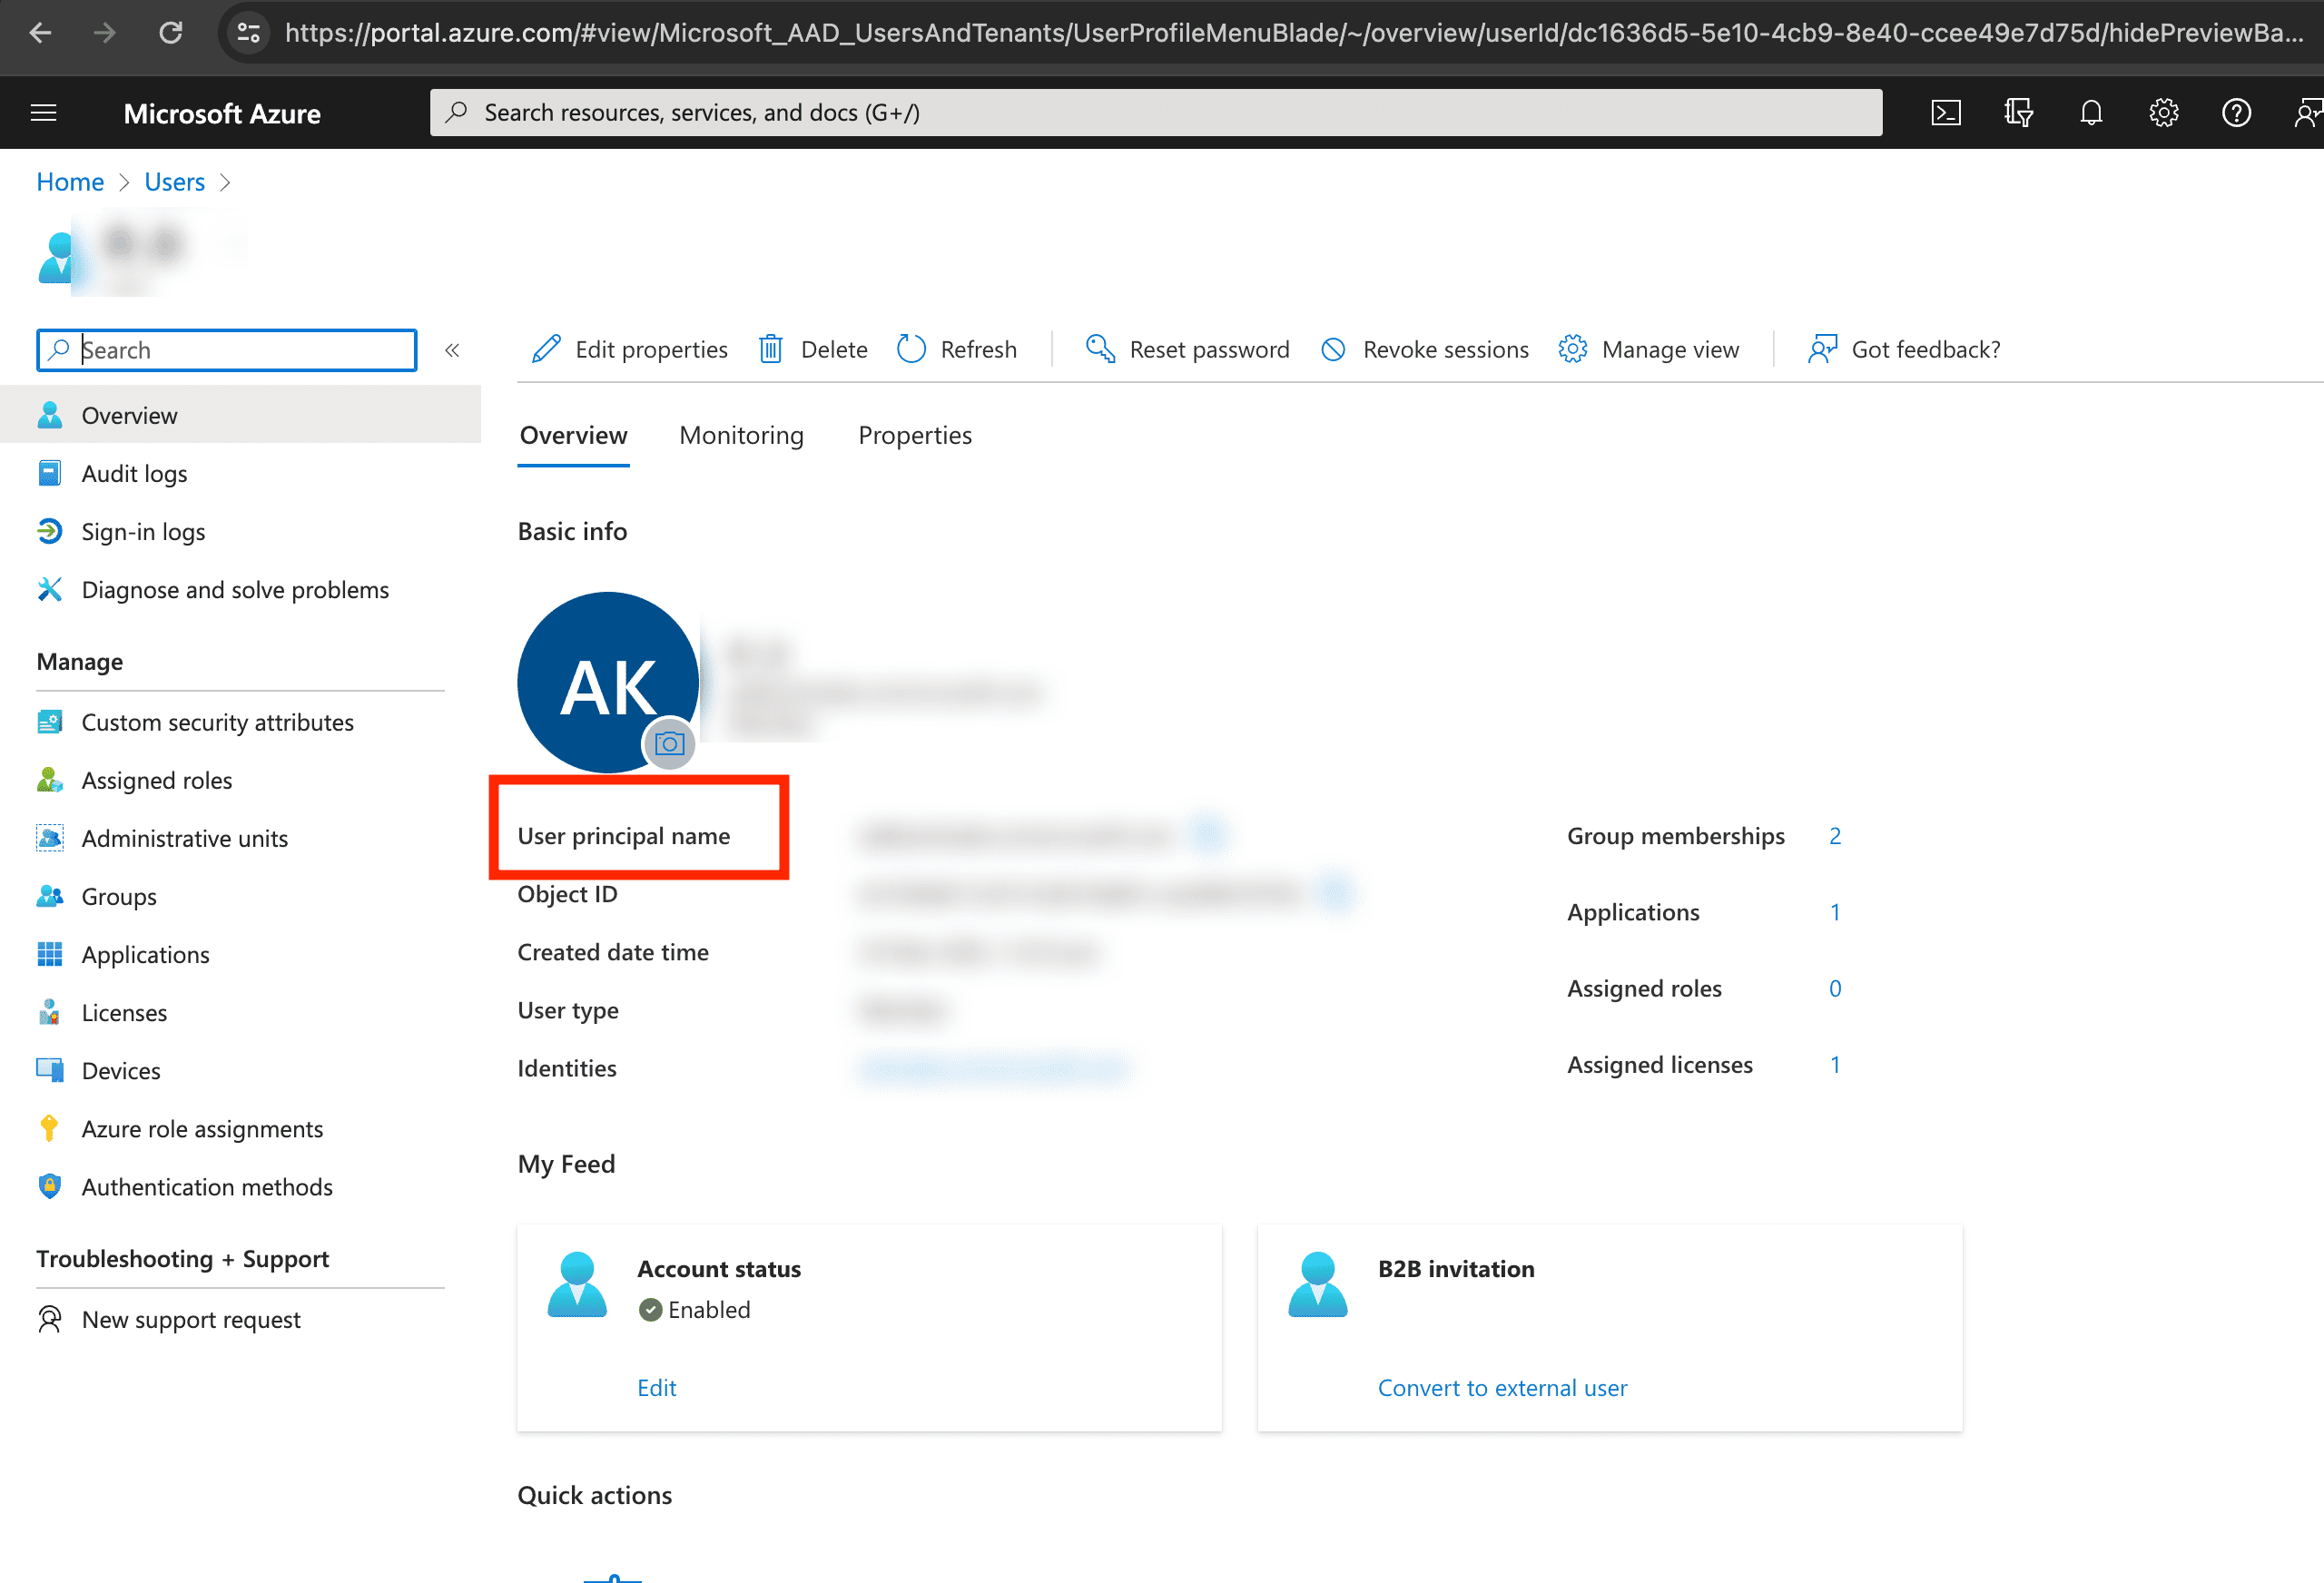Open Authentication methods menu item
This screenshot has width=2324, height=1583.
click(x=207, y=1186)
